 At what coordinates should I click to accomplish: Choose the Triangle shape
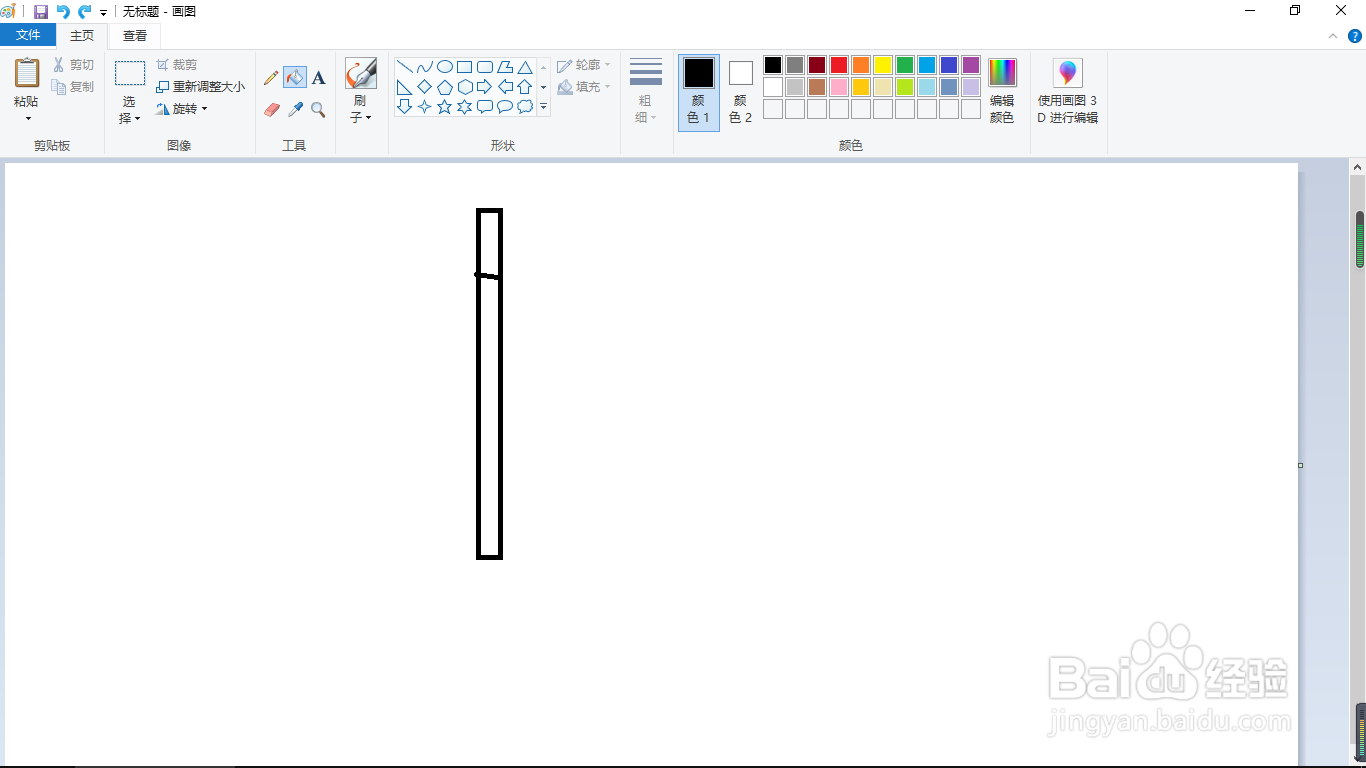pyautogui.click(x=525, y=67)
